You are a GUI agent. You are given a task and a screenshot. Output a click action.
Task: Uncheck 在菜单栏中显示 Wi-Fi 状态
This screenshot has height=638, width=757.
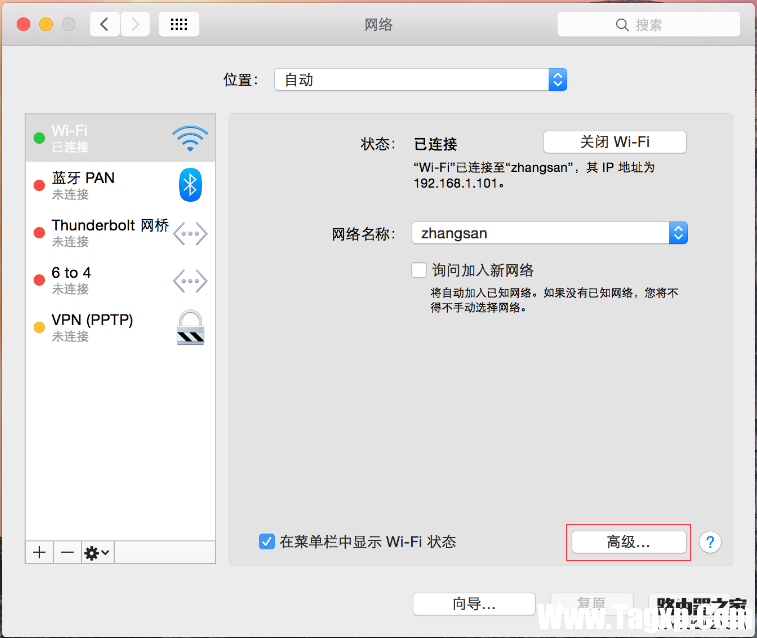click(267, 541)
